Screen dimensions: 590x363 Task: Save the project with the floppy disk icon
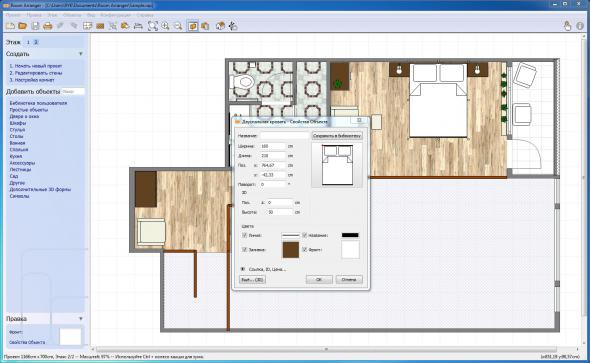[x=35, y=26]
